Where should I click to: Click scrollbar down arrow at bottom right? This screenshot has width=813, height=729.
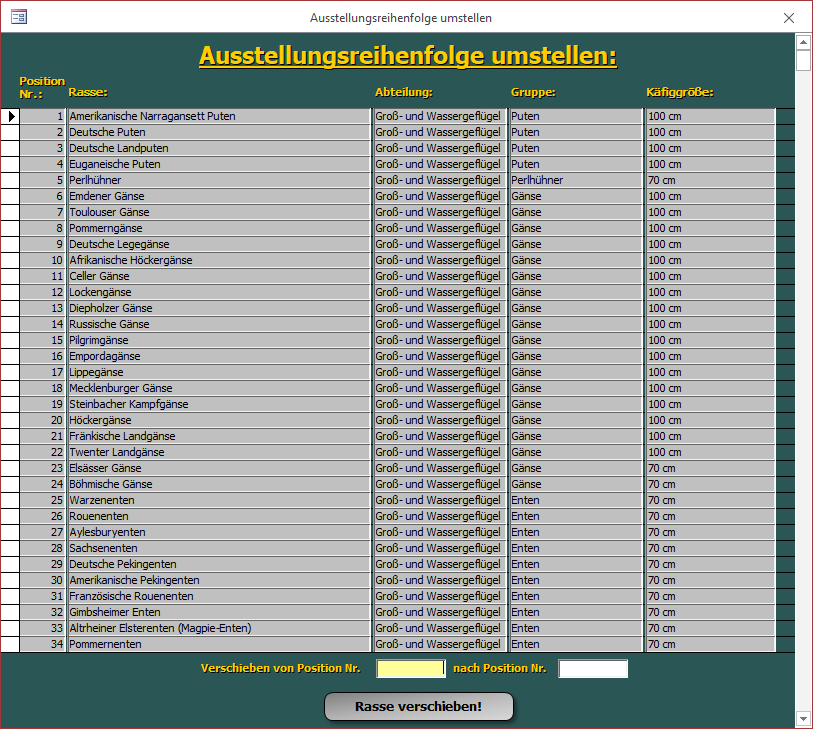click(x=803, y=718)
